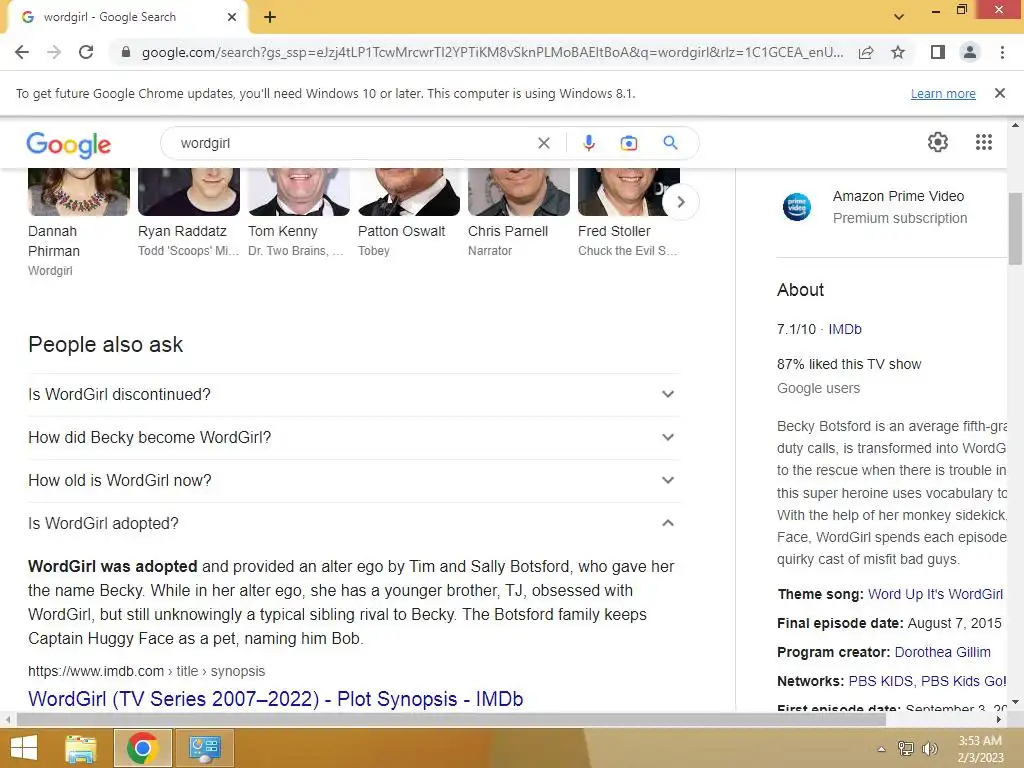Open Dorothea Gillim program creator link
1024x768 pixels.
942,652
